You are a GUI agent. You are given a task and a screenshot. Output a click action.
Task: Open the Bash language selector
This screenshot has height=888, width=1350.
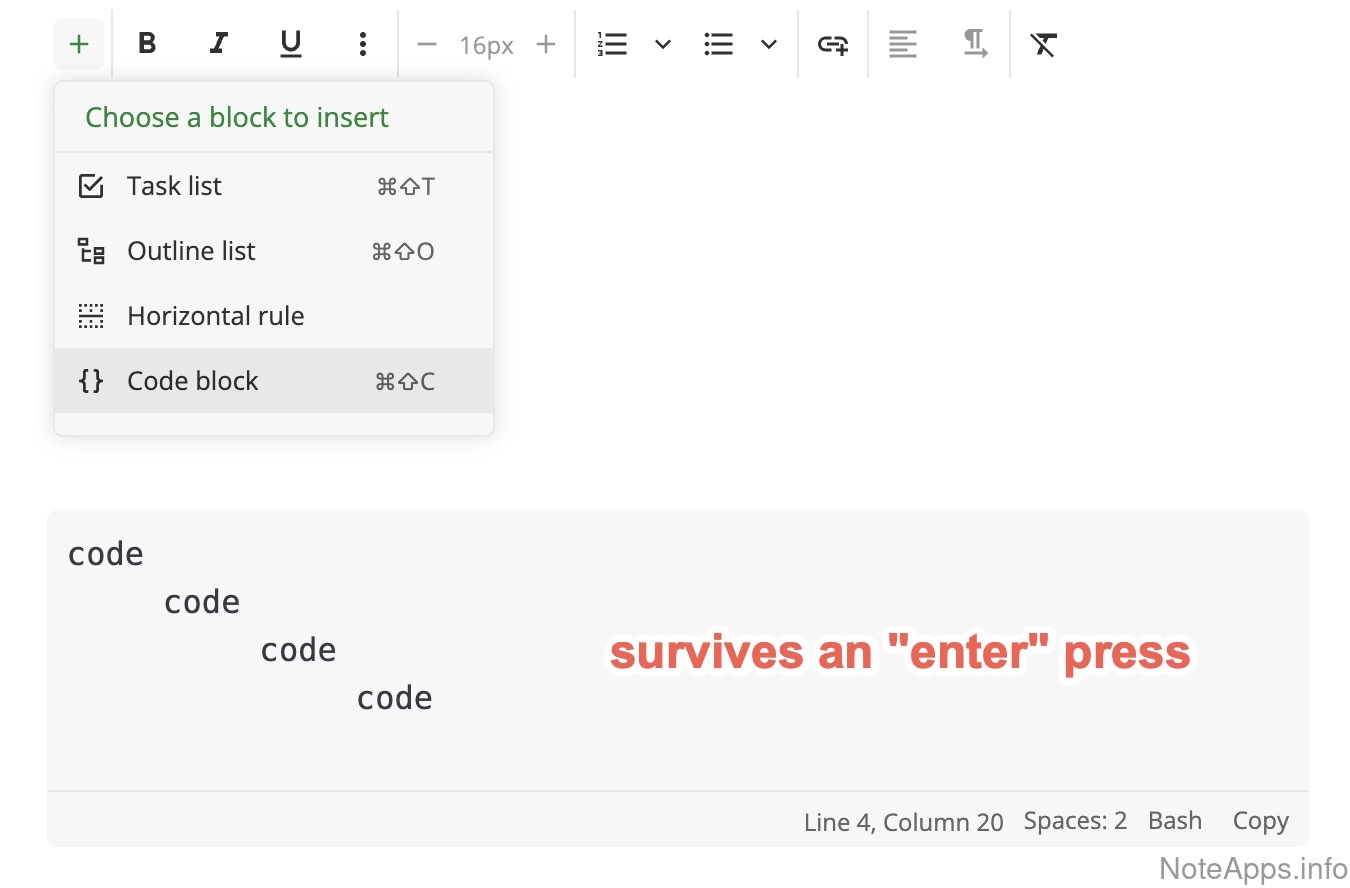click(x=1175, y=821)
